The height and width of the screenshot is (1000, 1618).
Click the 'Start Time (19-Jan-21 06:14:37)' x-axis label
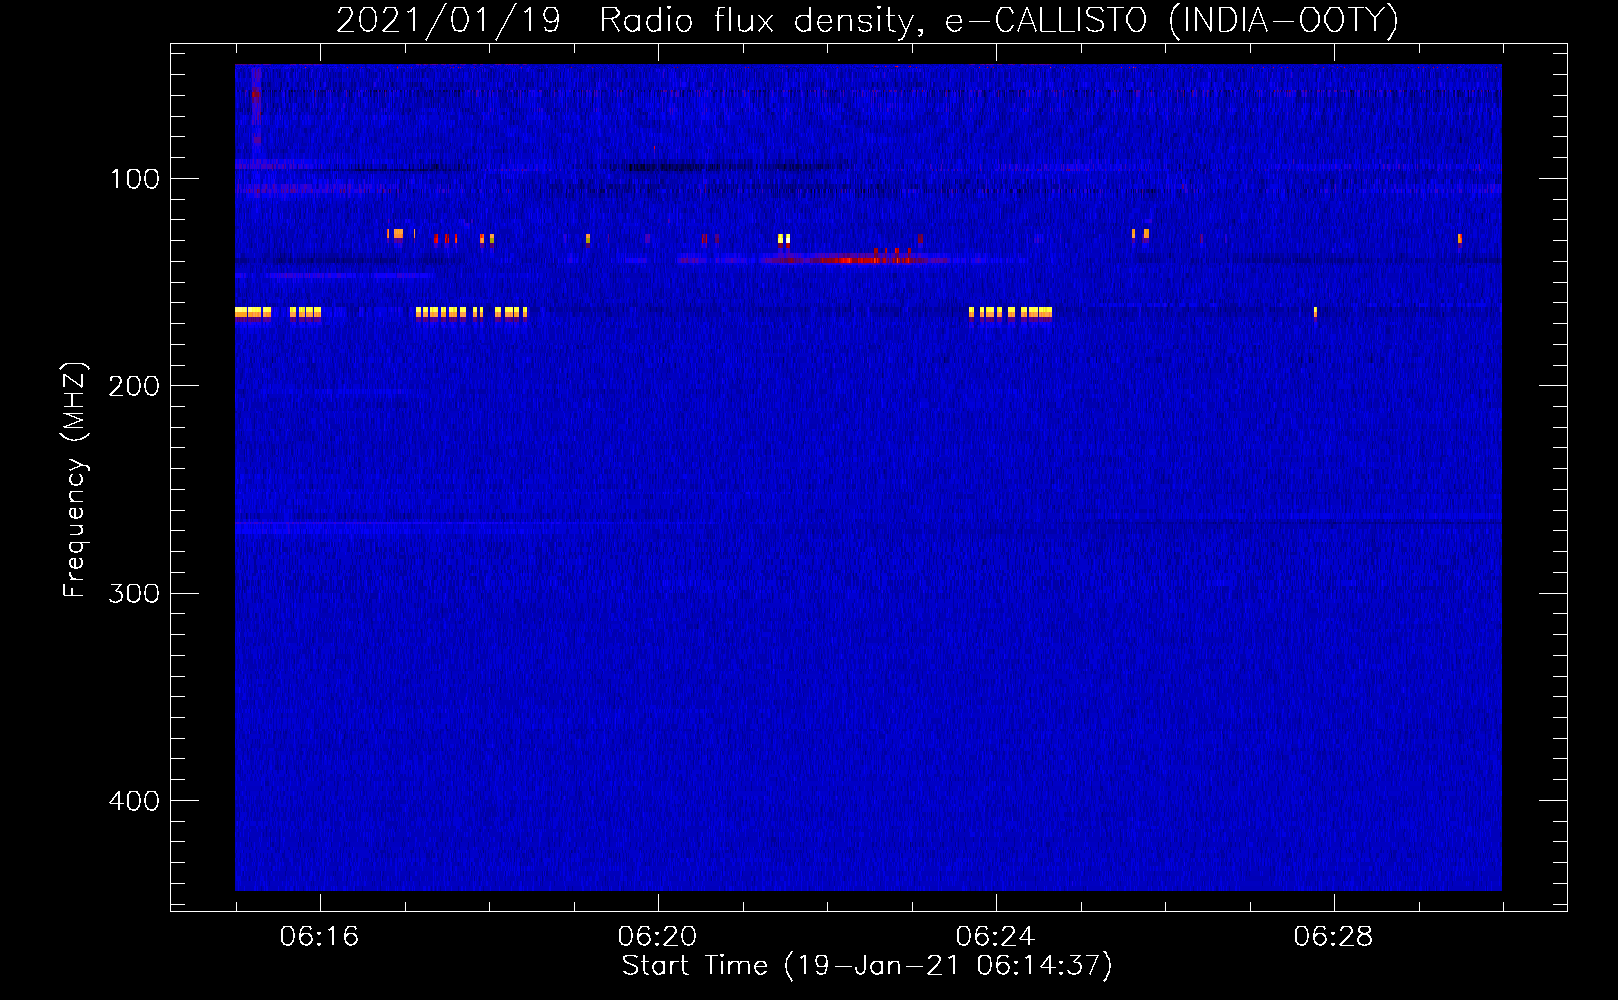pyautogui.click(x=867, y=966)
